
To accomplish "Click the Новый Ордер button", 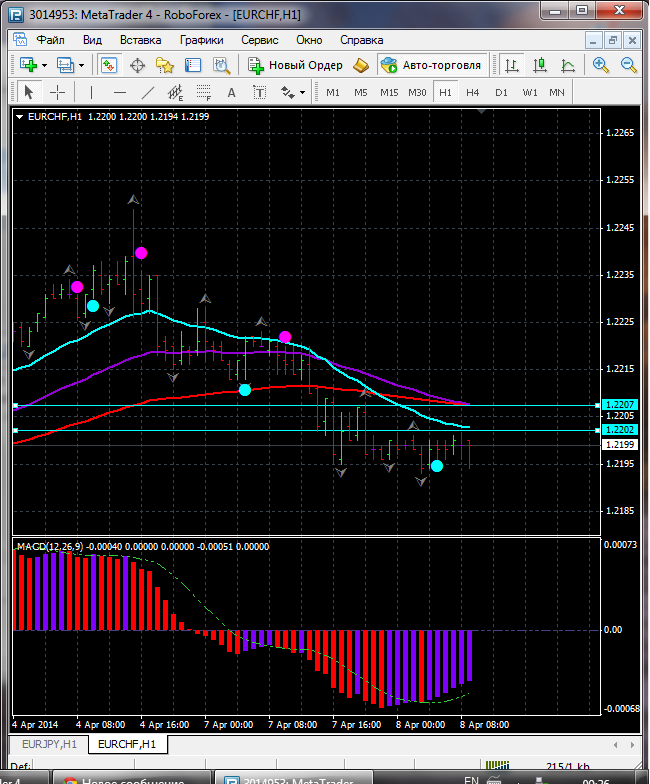I will [296, 65].
